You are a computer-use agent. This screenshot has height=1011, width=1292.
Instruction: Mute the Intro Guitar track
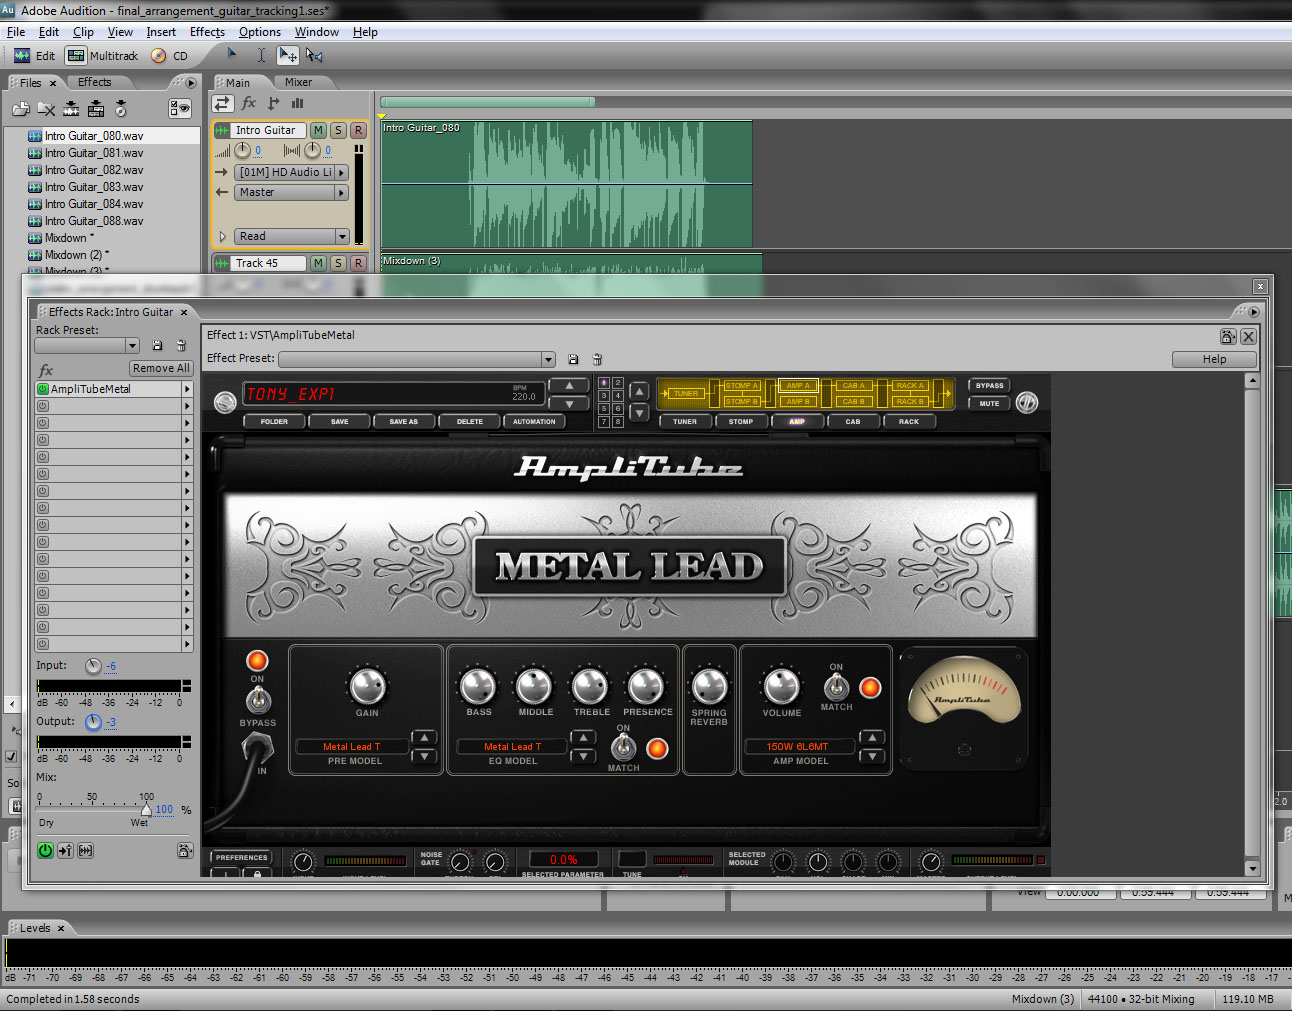tap(318, 130)
